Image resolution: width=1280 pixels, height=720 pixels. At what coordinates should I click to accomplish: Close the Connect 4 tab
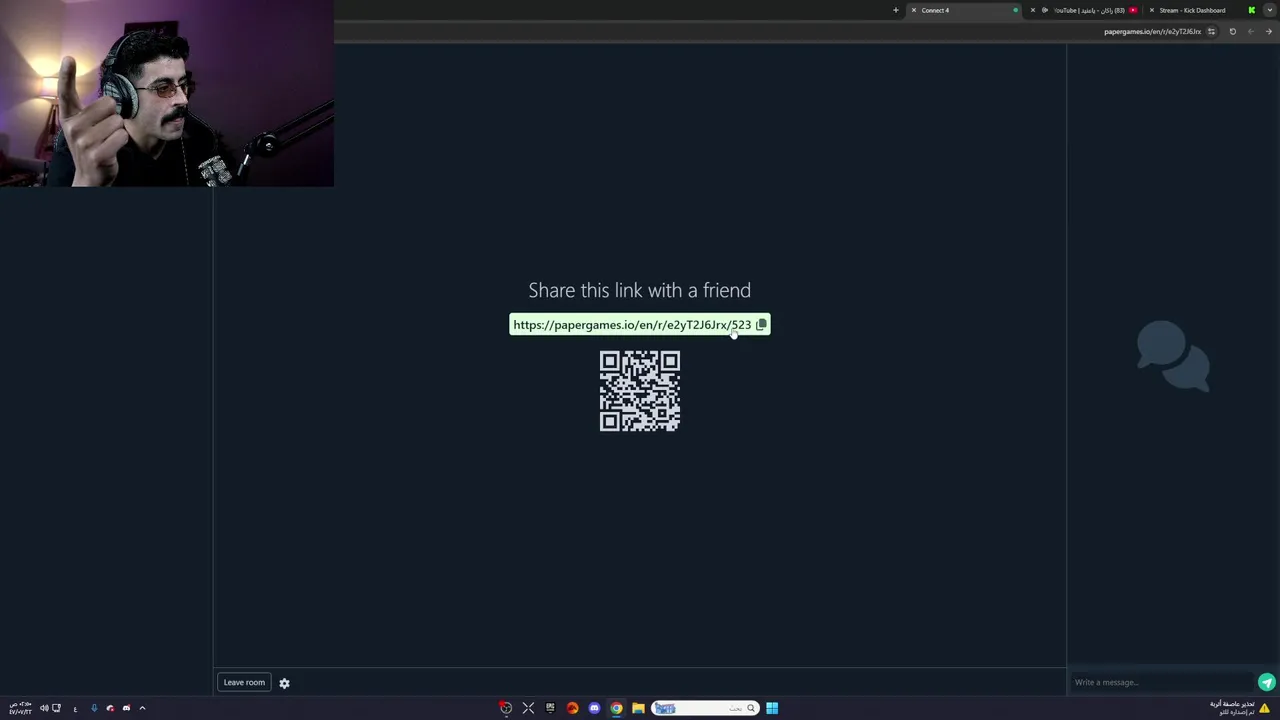[914, 10]
